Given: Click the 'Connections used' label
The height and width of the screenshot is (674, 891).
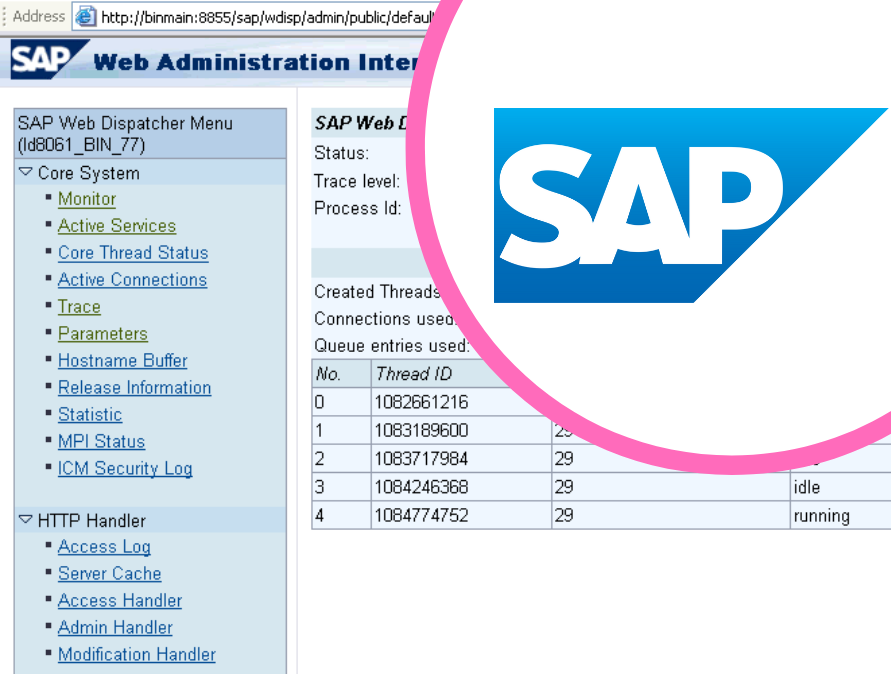Looking at the screenshot, I should click(385, 319).
